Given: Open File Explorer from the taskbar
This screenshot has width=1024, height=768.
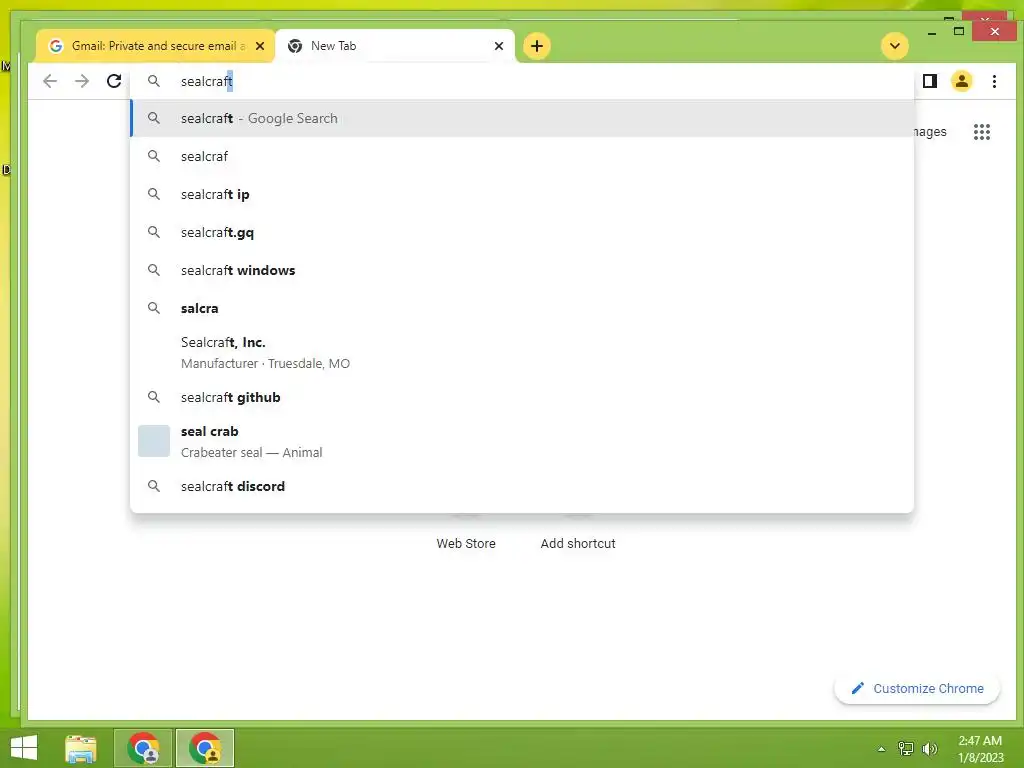Looking at the screenshot, I should coord(81,748).
